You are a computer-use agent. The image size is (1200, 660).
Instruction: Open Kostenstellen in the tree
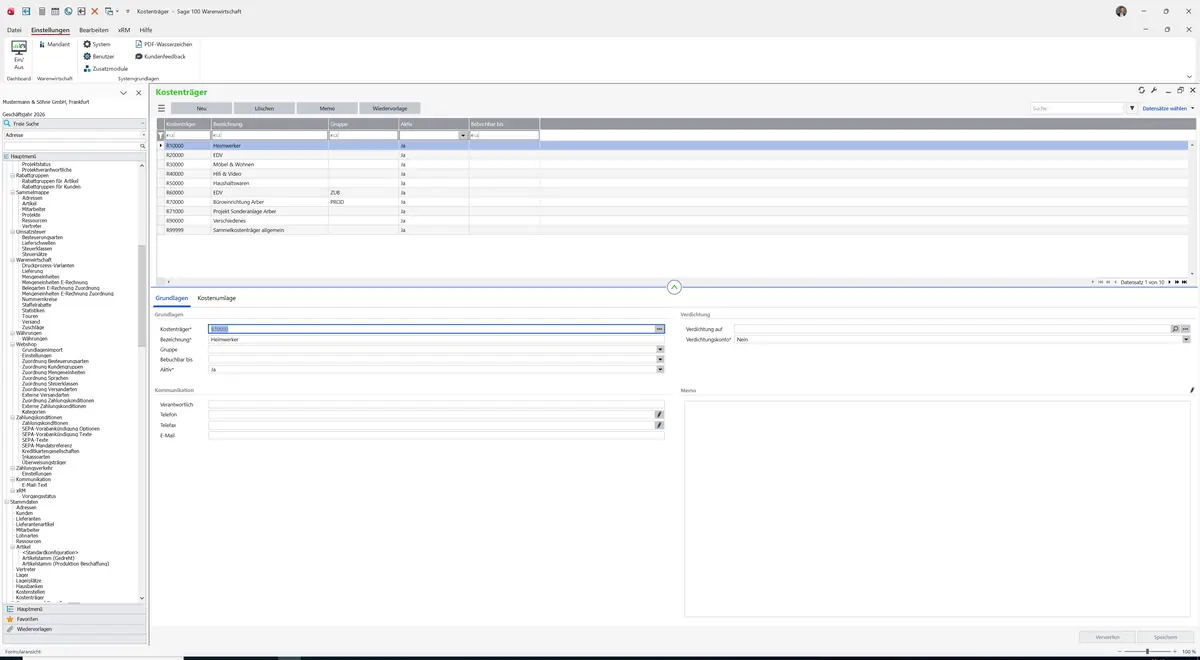(x=30, y=592)
